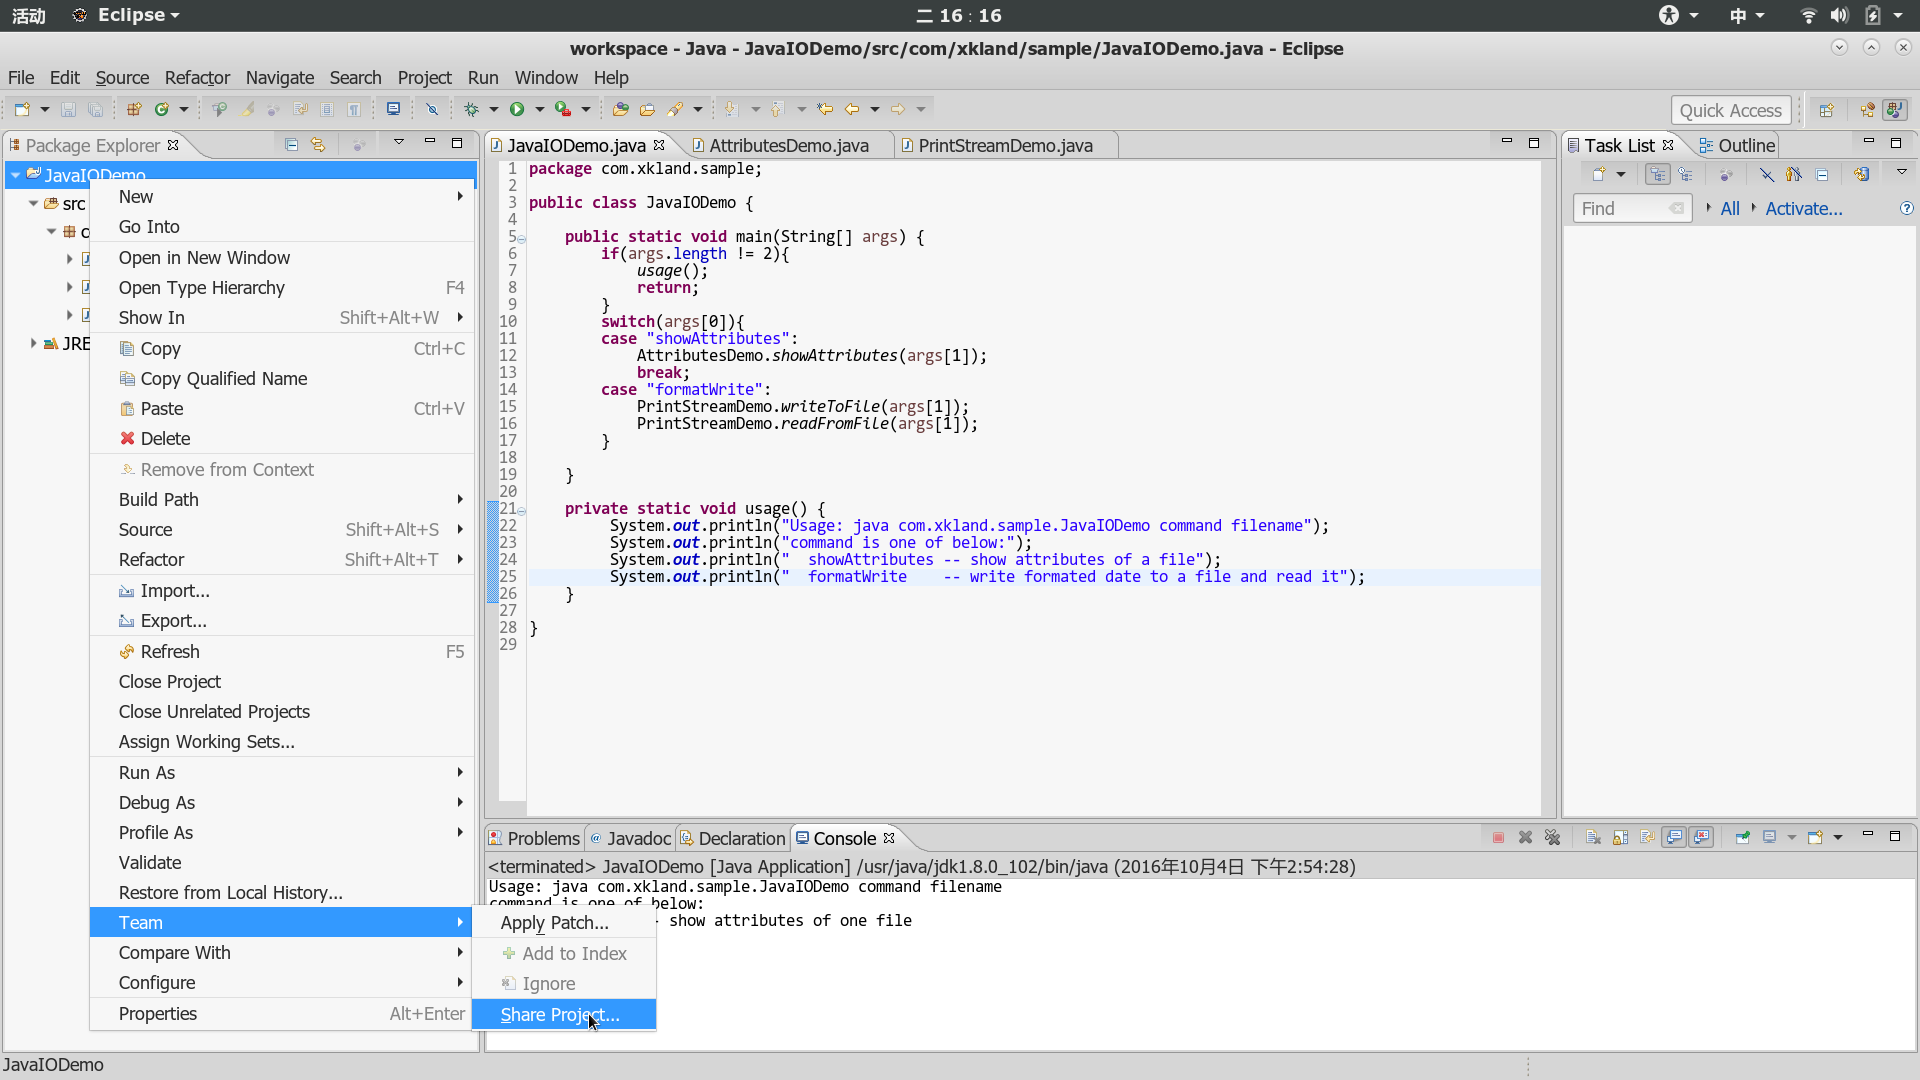This screenshot has width=1920, height=1080.
Task: Click the Open Task folder toolbar icon
Action: coord(648,109)
